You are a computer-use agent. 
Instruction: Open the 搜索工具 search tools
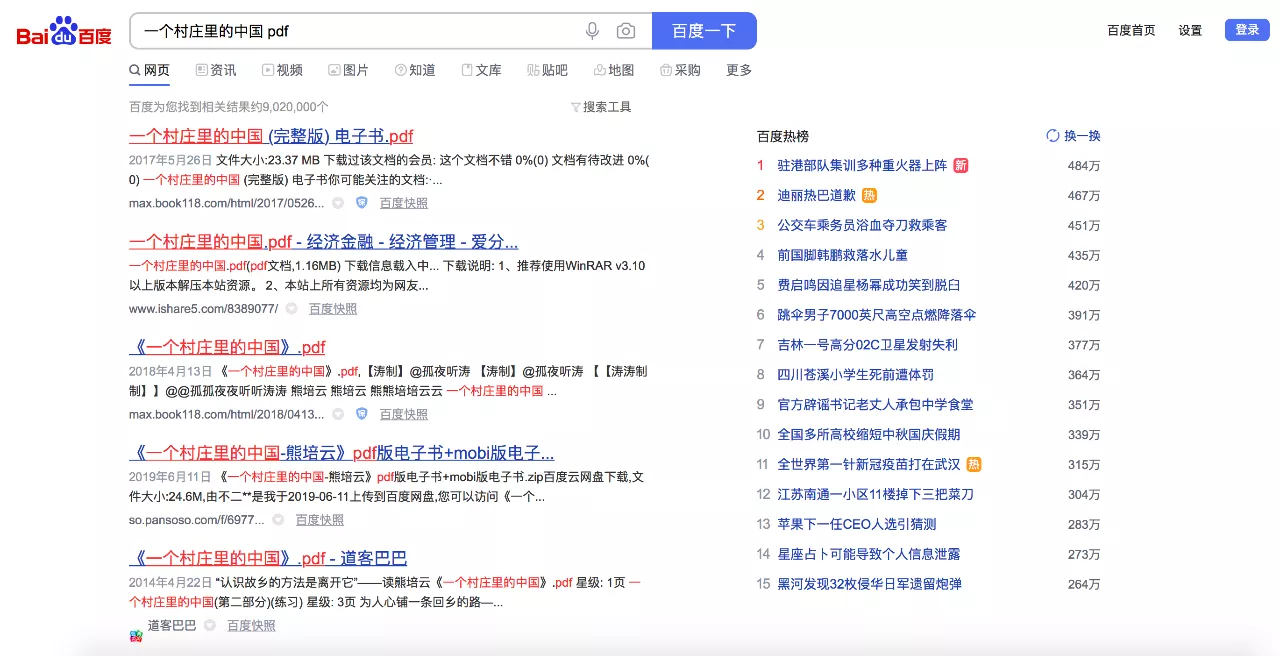(601, 107)
